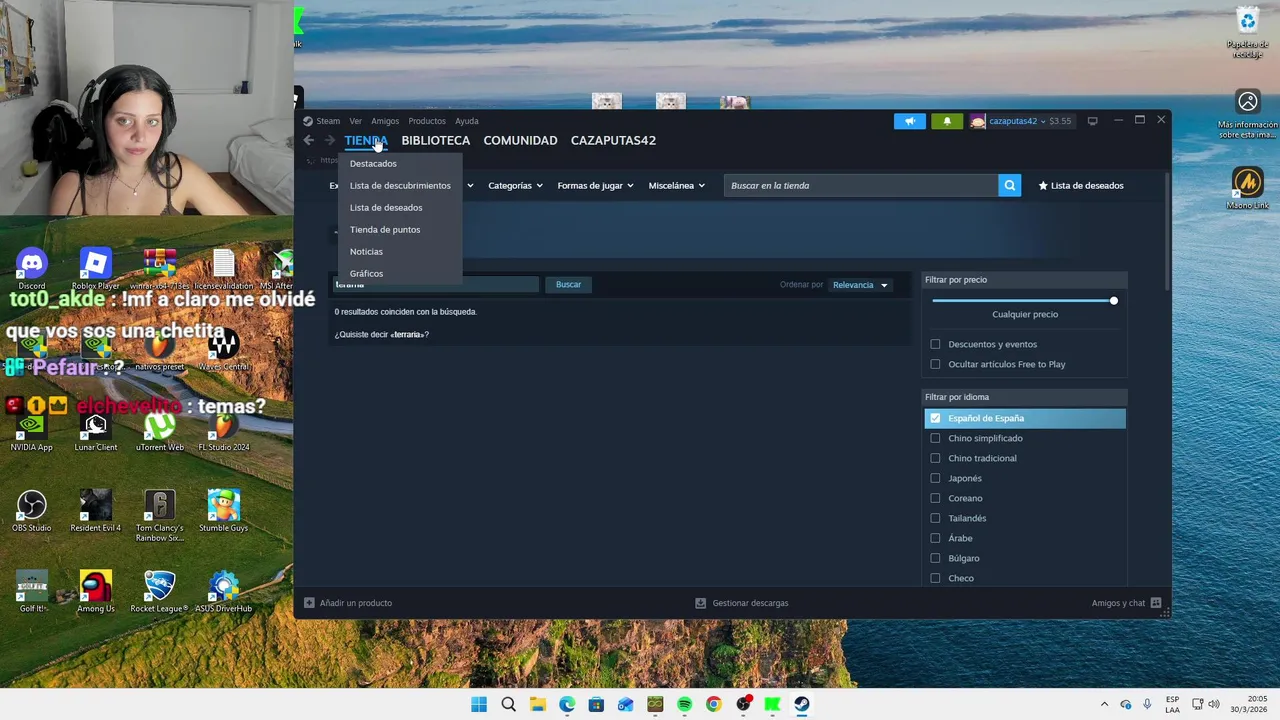Check Tailandés language filter

935,518
